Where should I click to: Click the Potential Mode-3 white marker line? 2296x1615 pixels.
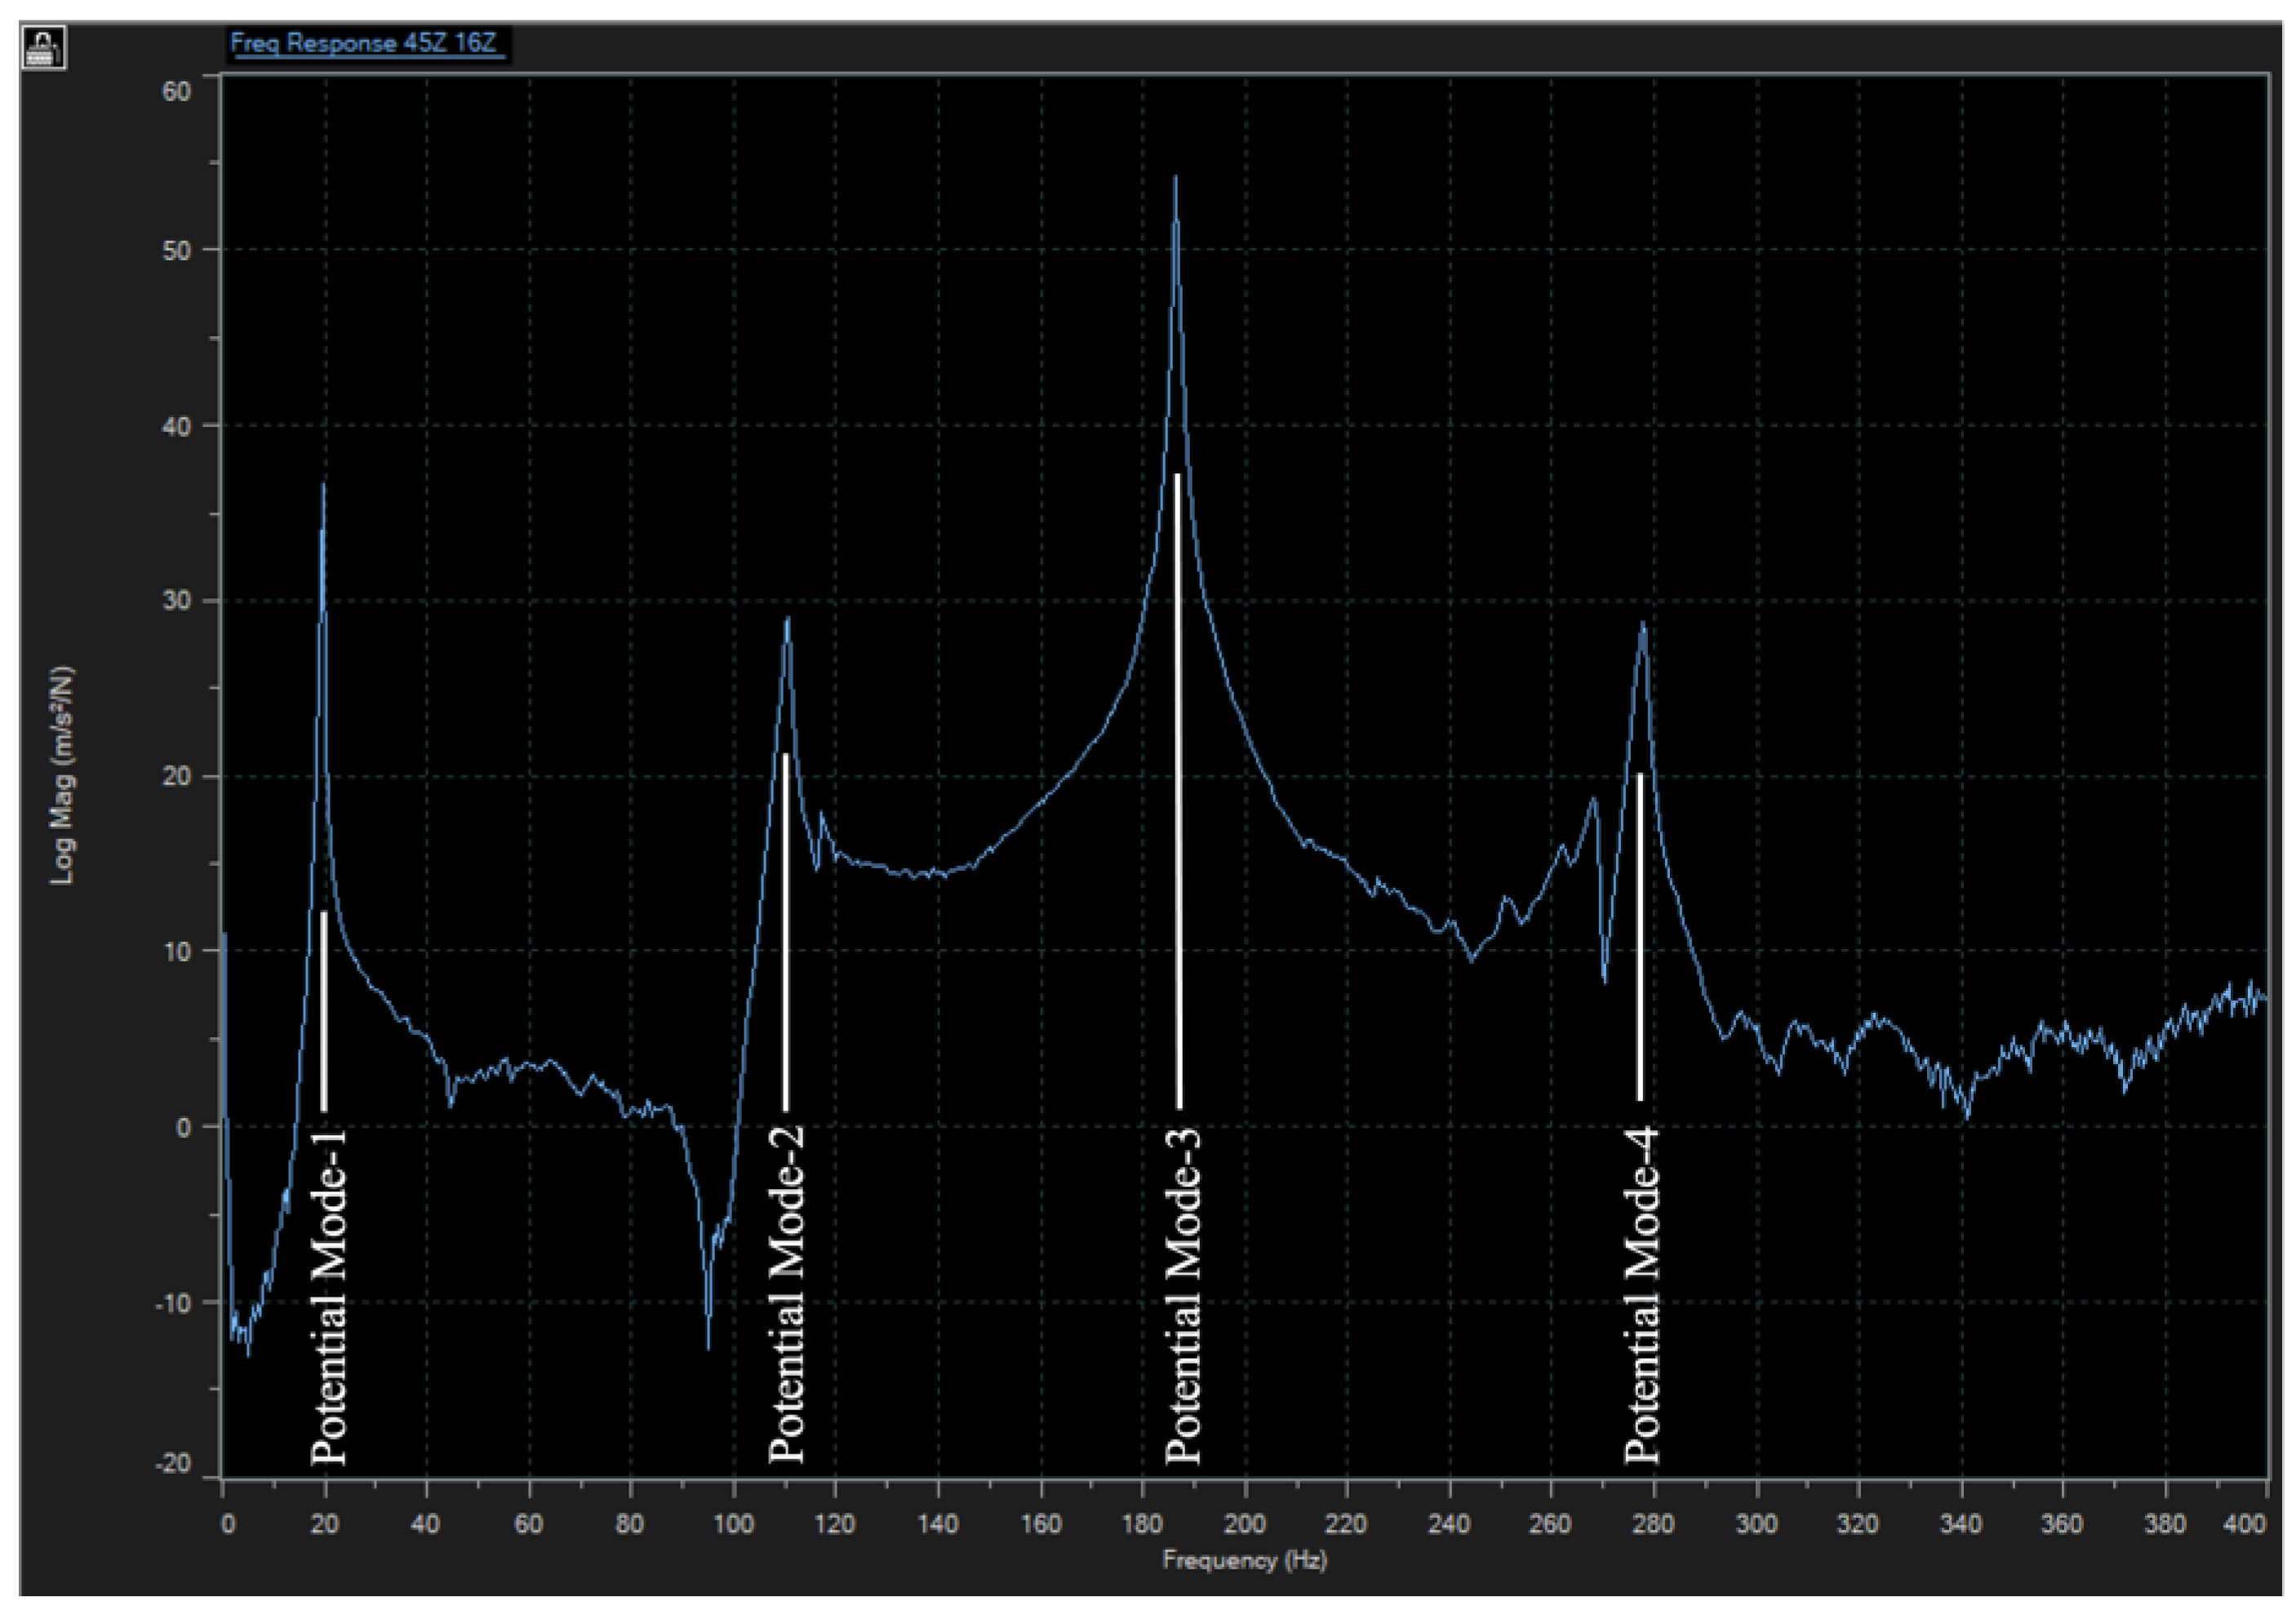click(1178, 790)
